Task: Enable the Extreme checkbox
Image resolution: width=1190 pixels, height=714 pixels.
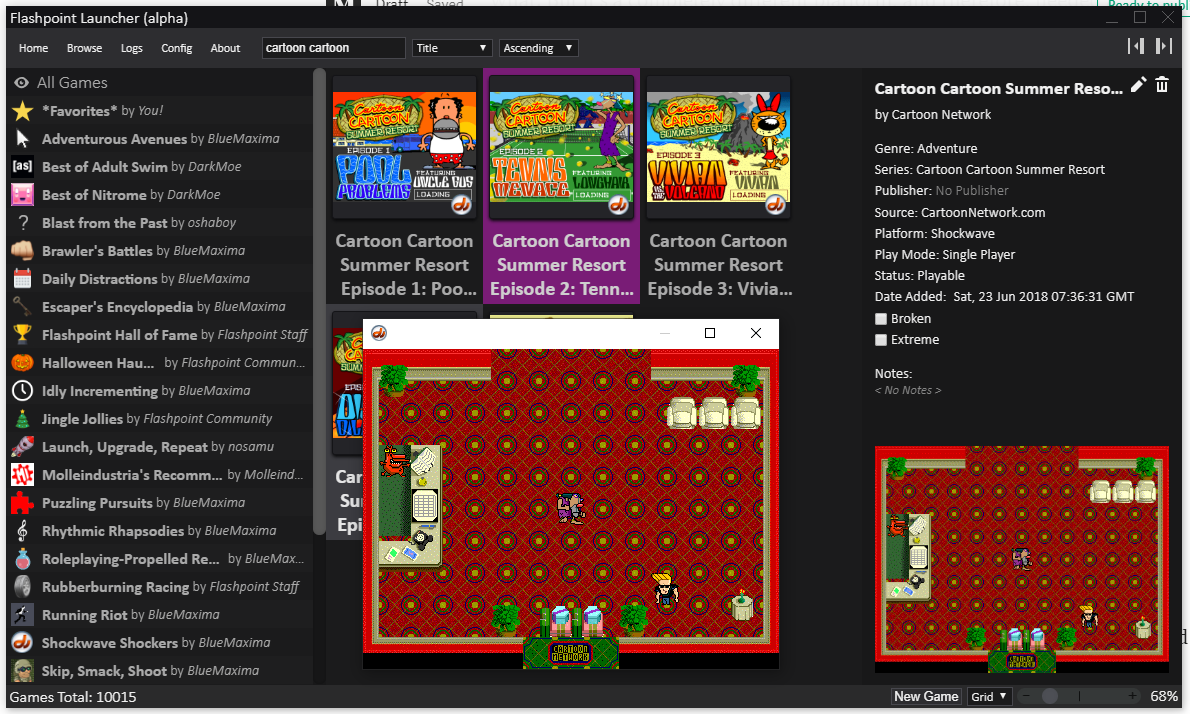Action: [x=881, y=340]
